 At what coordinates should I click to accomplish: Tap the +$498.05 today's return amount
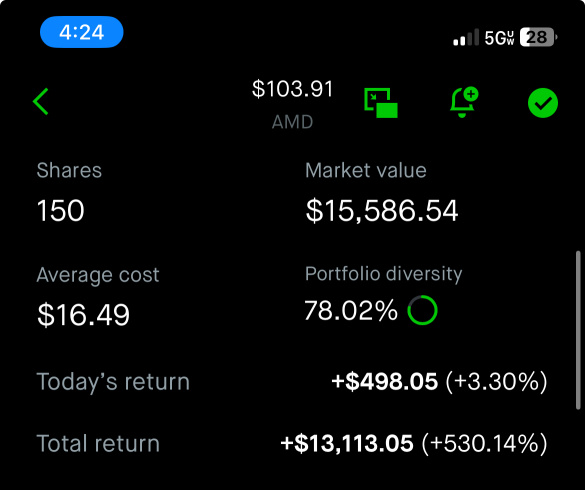pos(385,381)
